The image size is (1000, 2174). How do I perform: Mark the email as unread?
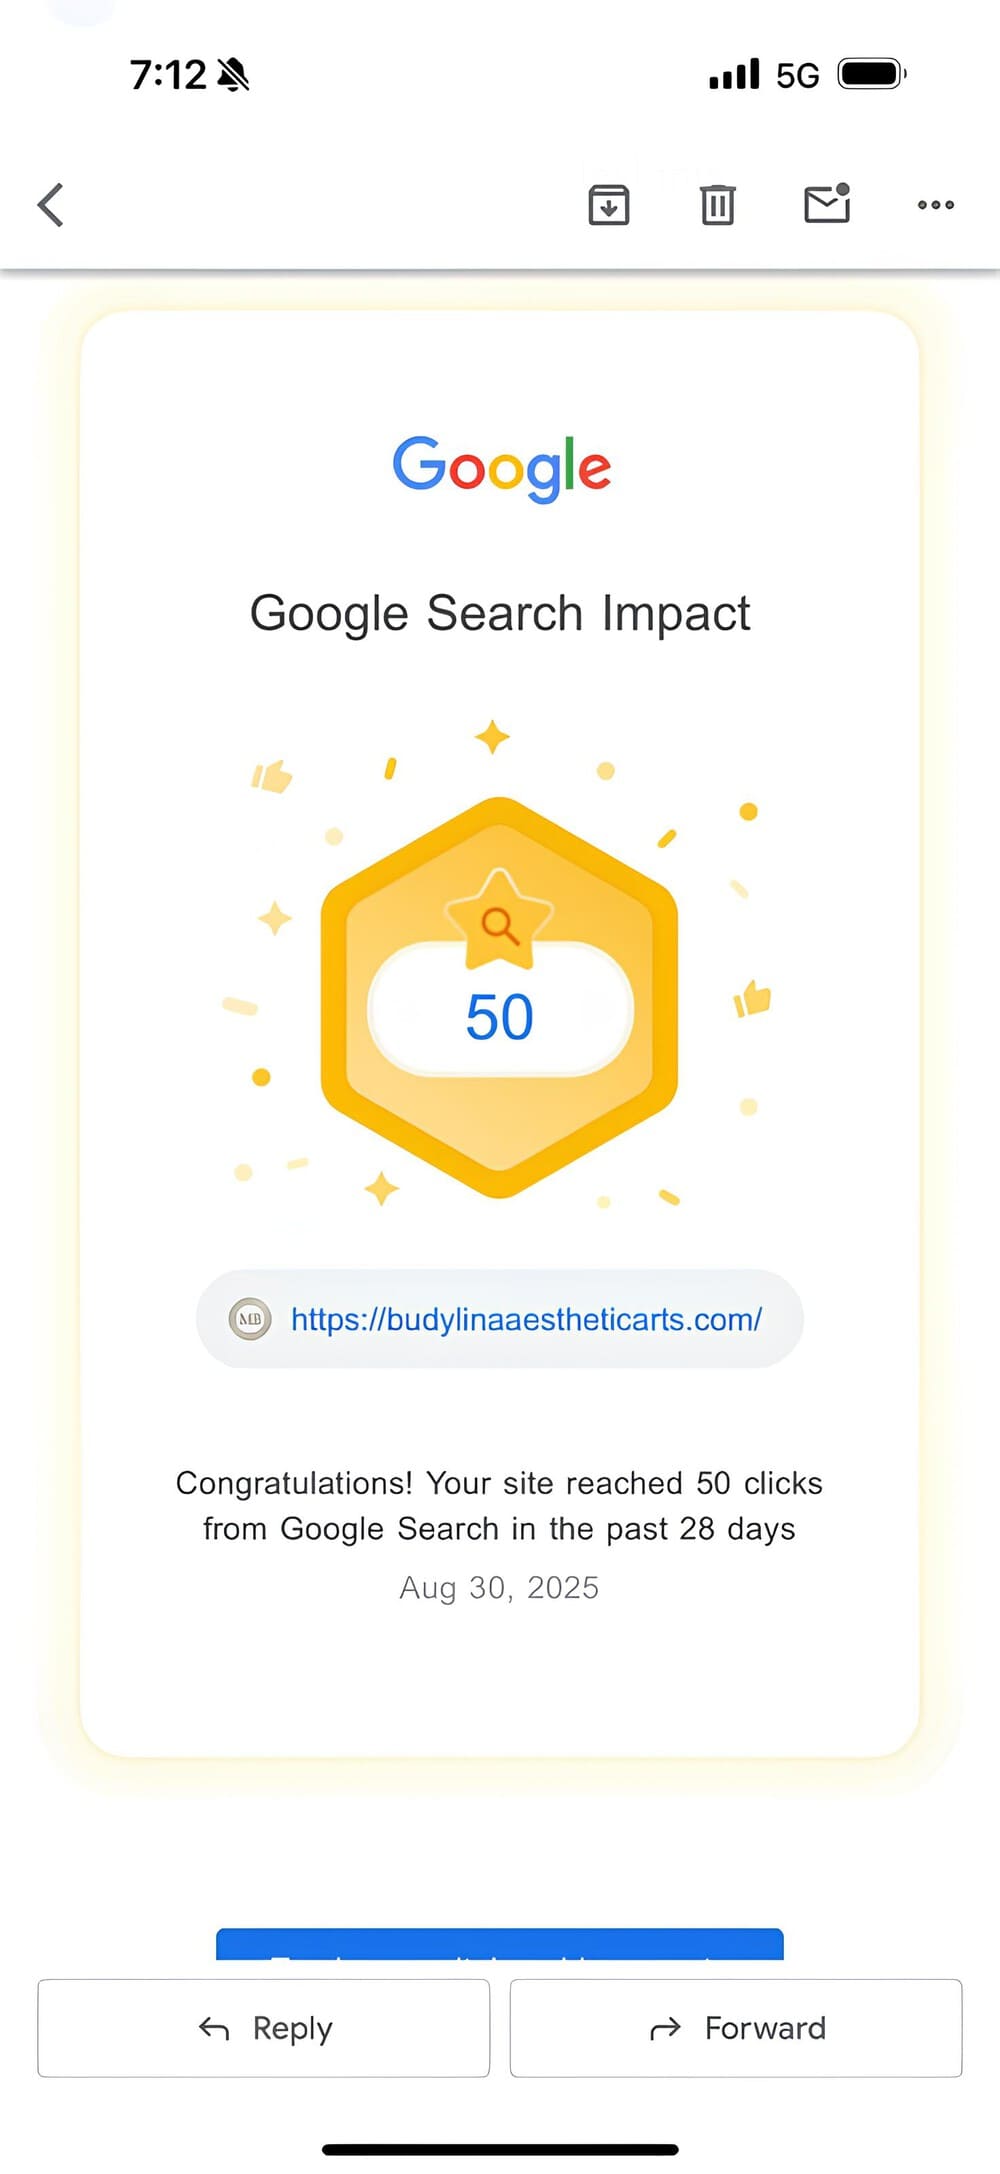click(827, 204)
